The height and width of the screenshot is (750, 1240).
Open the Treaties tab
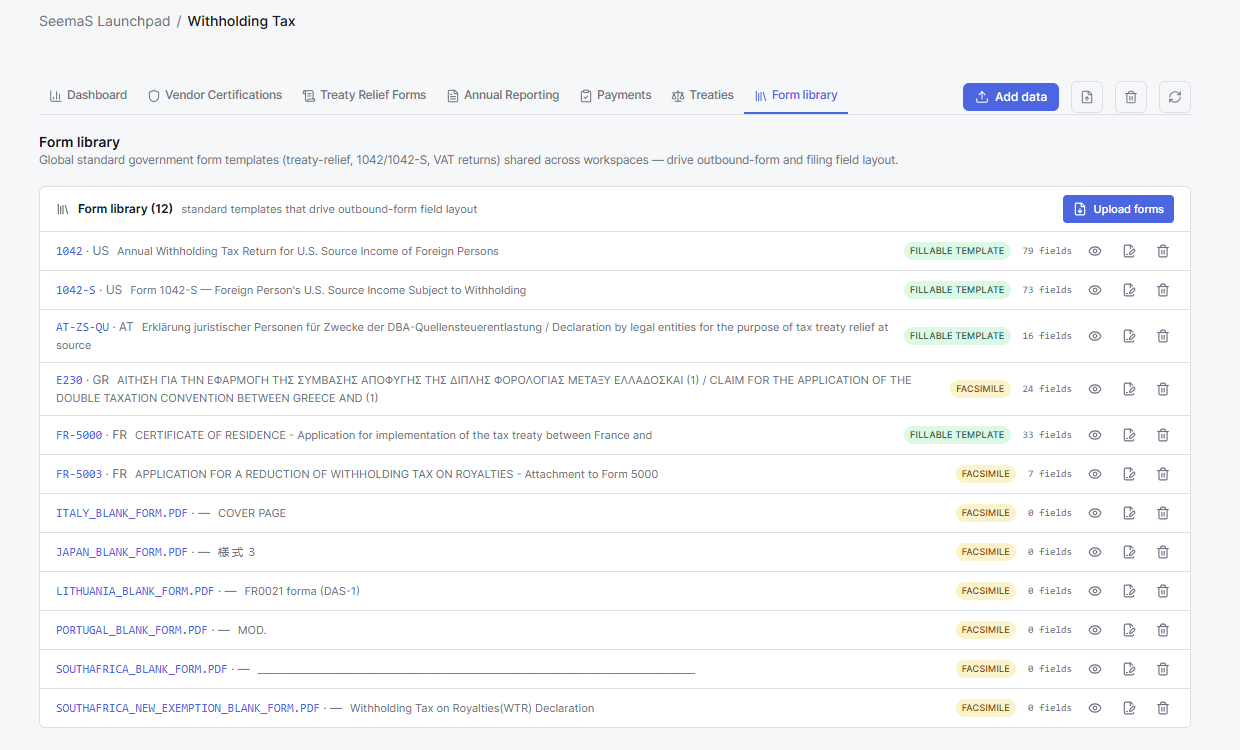(x=703, y=95)
